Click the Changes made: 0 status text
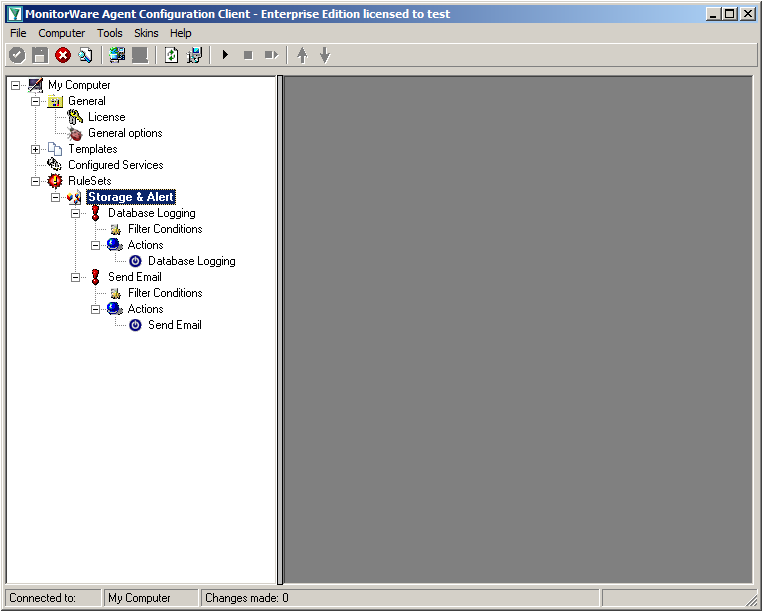763x612 pixels. [x=247, y=598]
